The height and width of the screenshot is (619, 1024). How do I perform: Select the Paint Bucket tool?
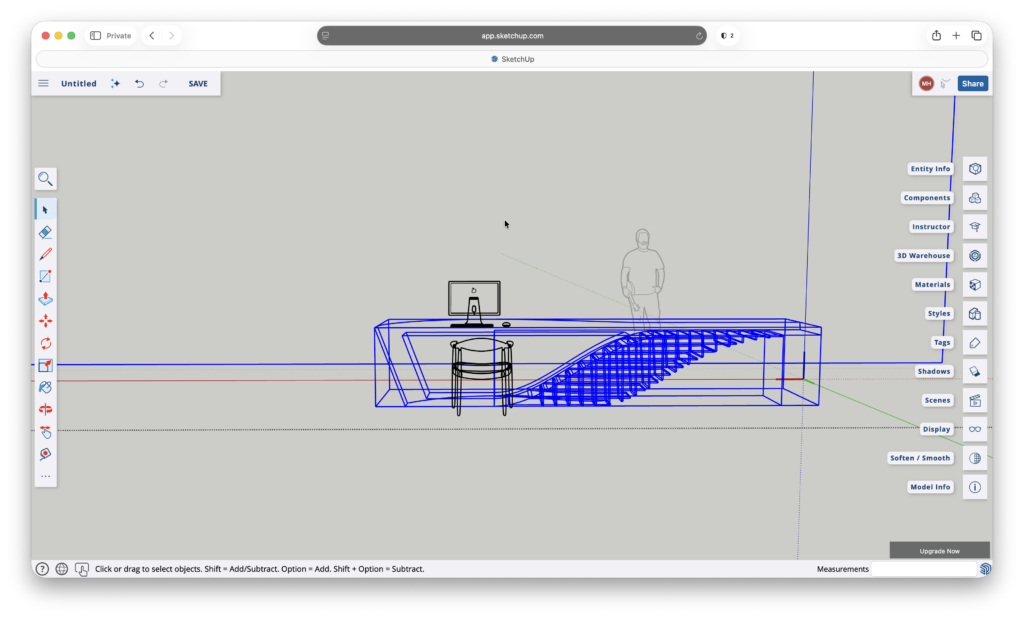[45, 388]
